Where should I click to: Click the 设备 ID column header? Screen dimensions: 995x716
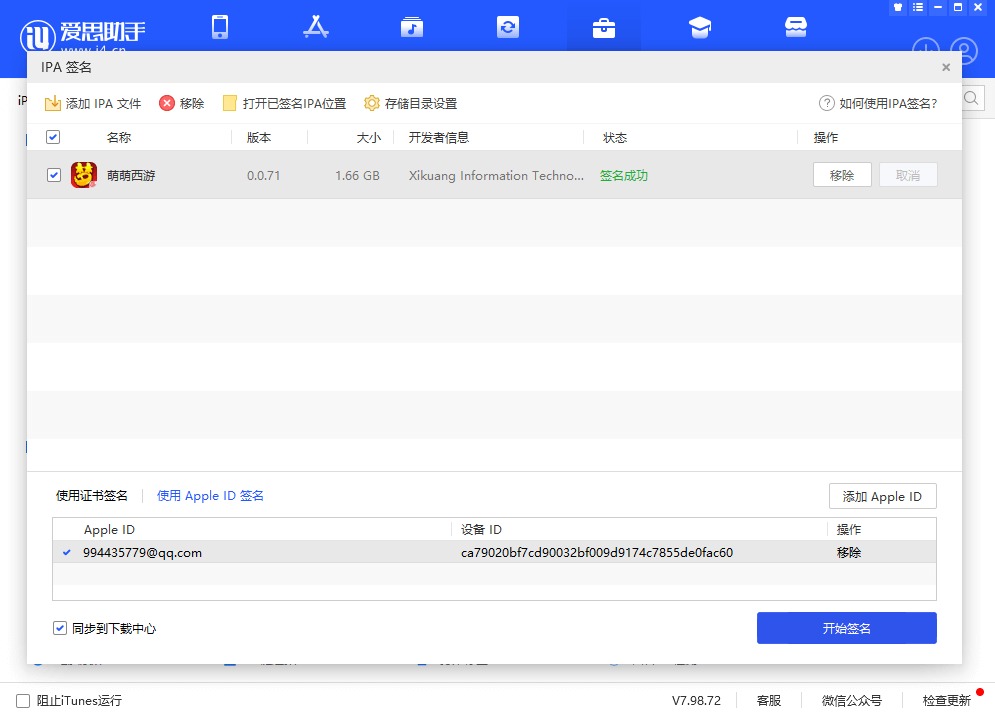click(x=481, y=529)
